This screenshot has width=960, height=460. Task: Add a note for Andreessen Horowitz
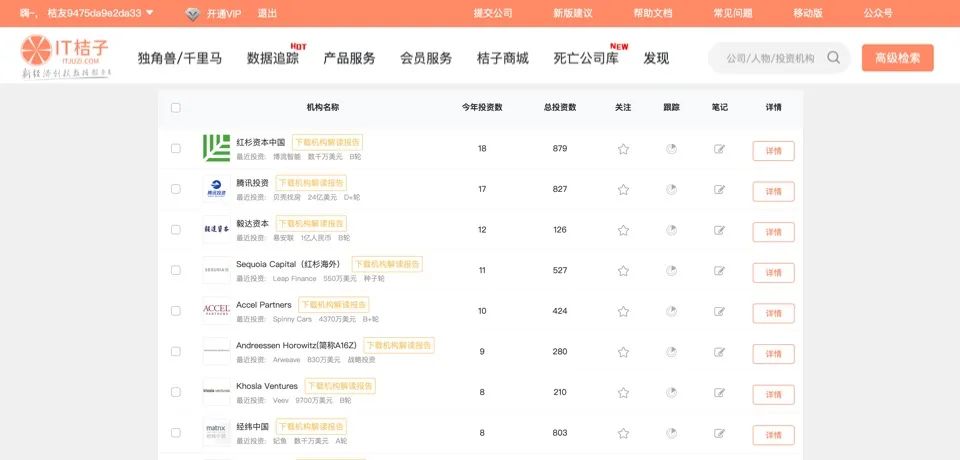coord(719,353)
